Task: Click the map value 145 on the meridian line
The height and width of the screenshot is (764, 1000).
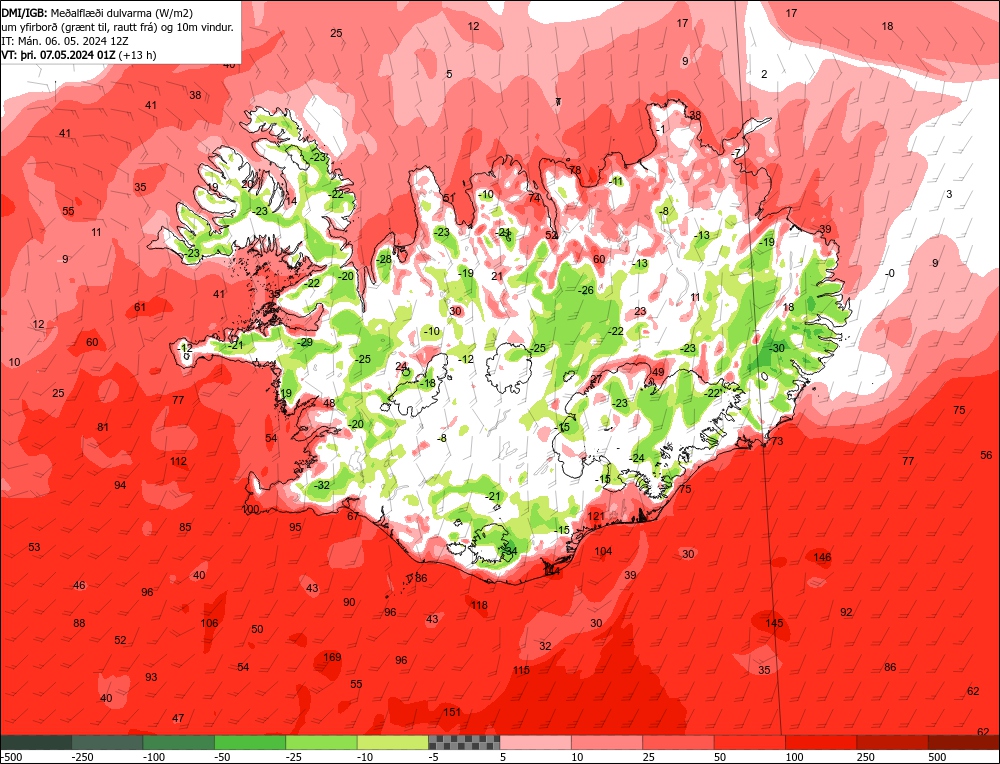Action: (x=774, y=623)
